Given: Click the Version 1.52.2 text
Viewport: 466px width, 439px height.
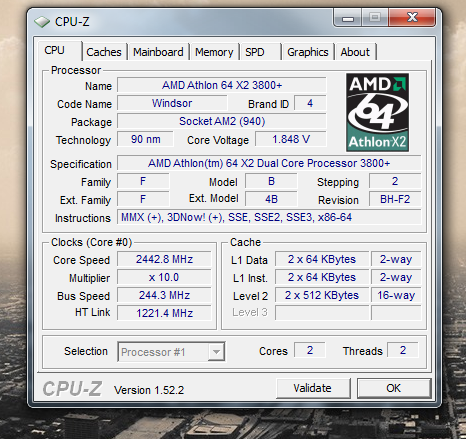Looking at the screenshot, I should [x=149, y=390].
